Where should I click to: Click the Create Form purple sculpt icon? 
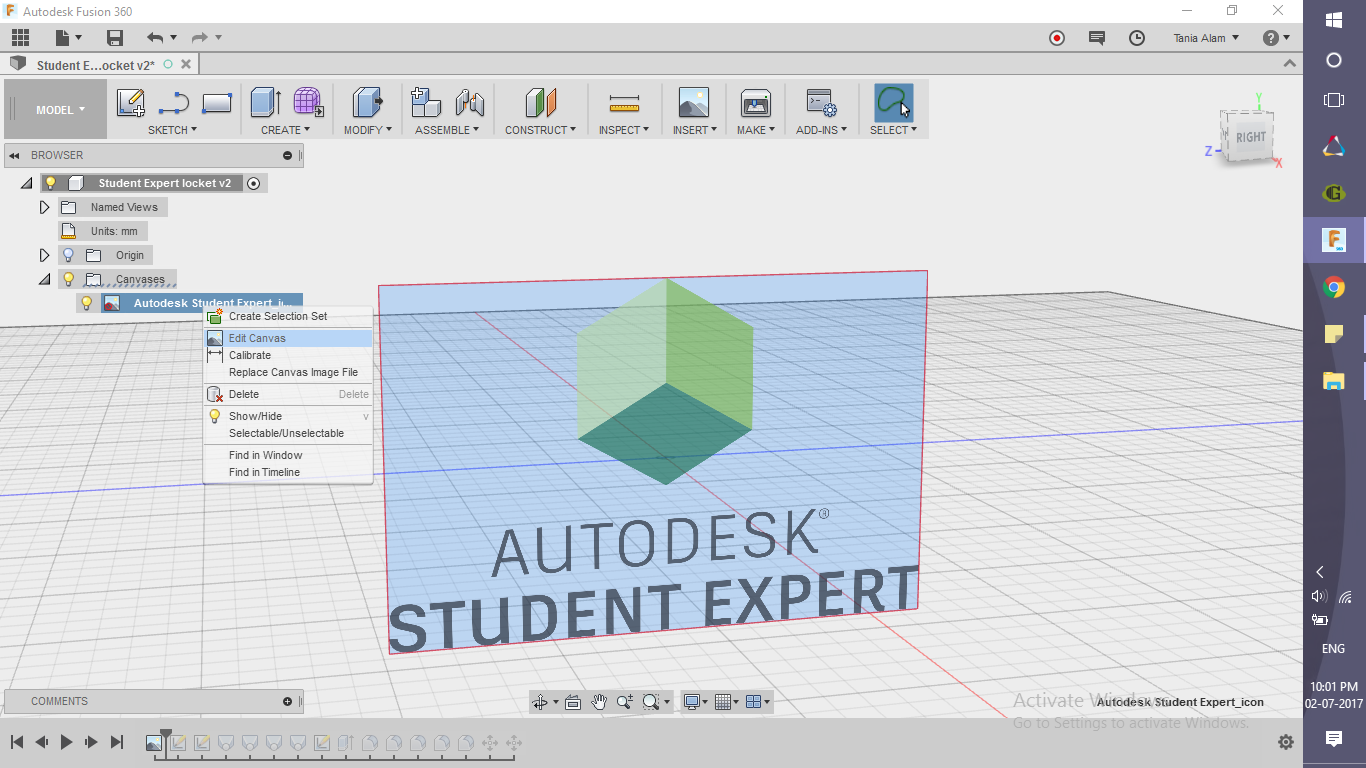[x=307, y=102]
